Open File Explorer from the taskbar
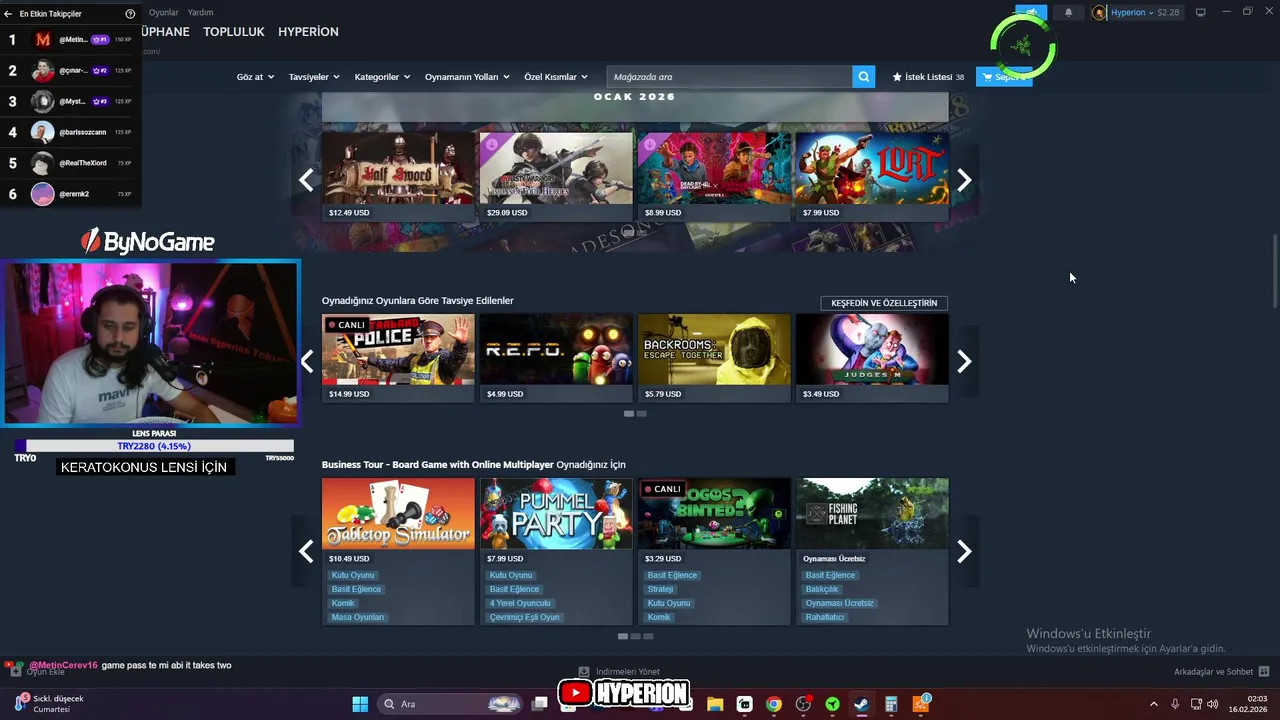1280x720 pixels. tap(715, 704)
